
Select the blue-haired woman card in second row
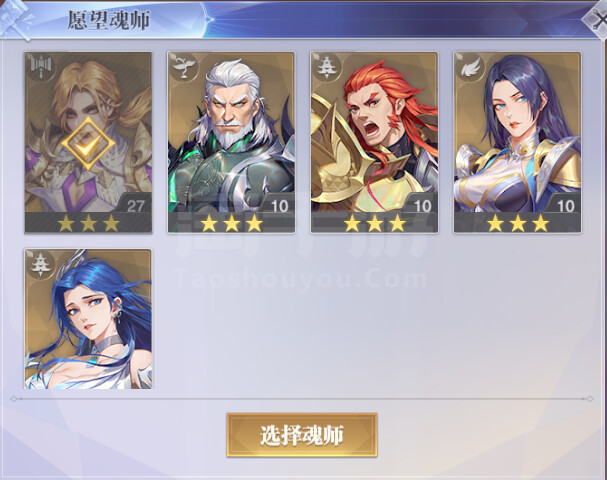88,319
